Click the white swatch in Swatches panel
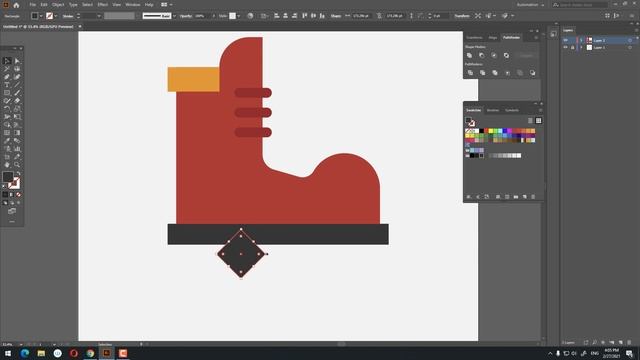Screen dimensions: 640x360 (x=477, y=131)
